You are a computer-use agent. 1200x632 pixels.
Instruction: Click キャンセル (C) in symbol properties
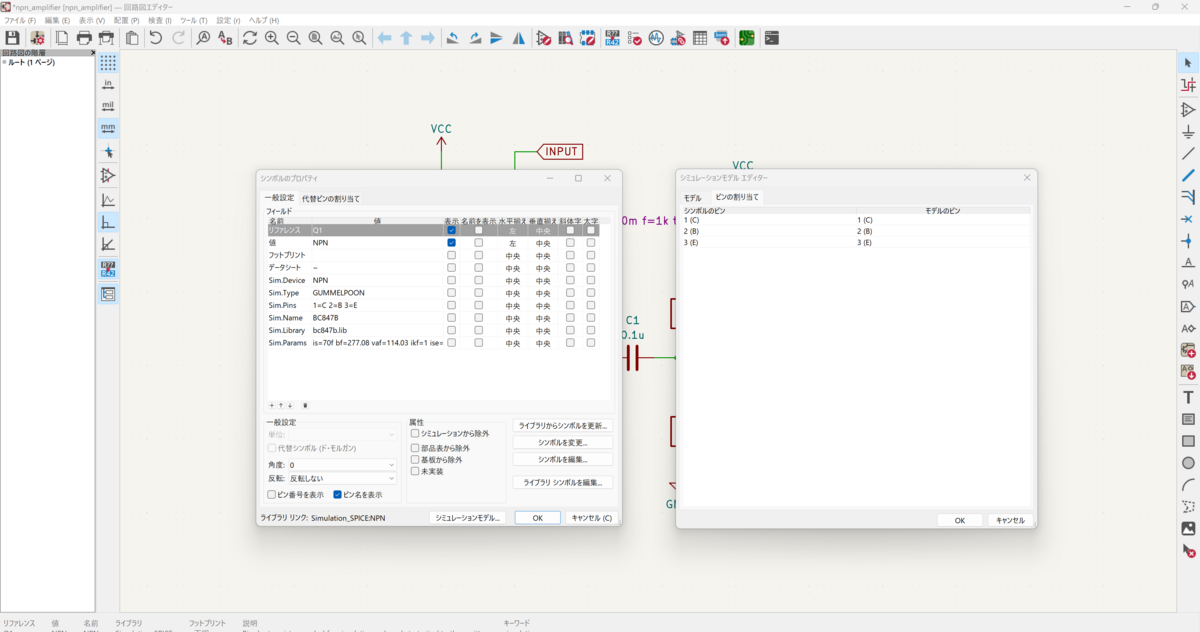pyautogui.click(x=590, y=518)
